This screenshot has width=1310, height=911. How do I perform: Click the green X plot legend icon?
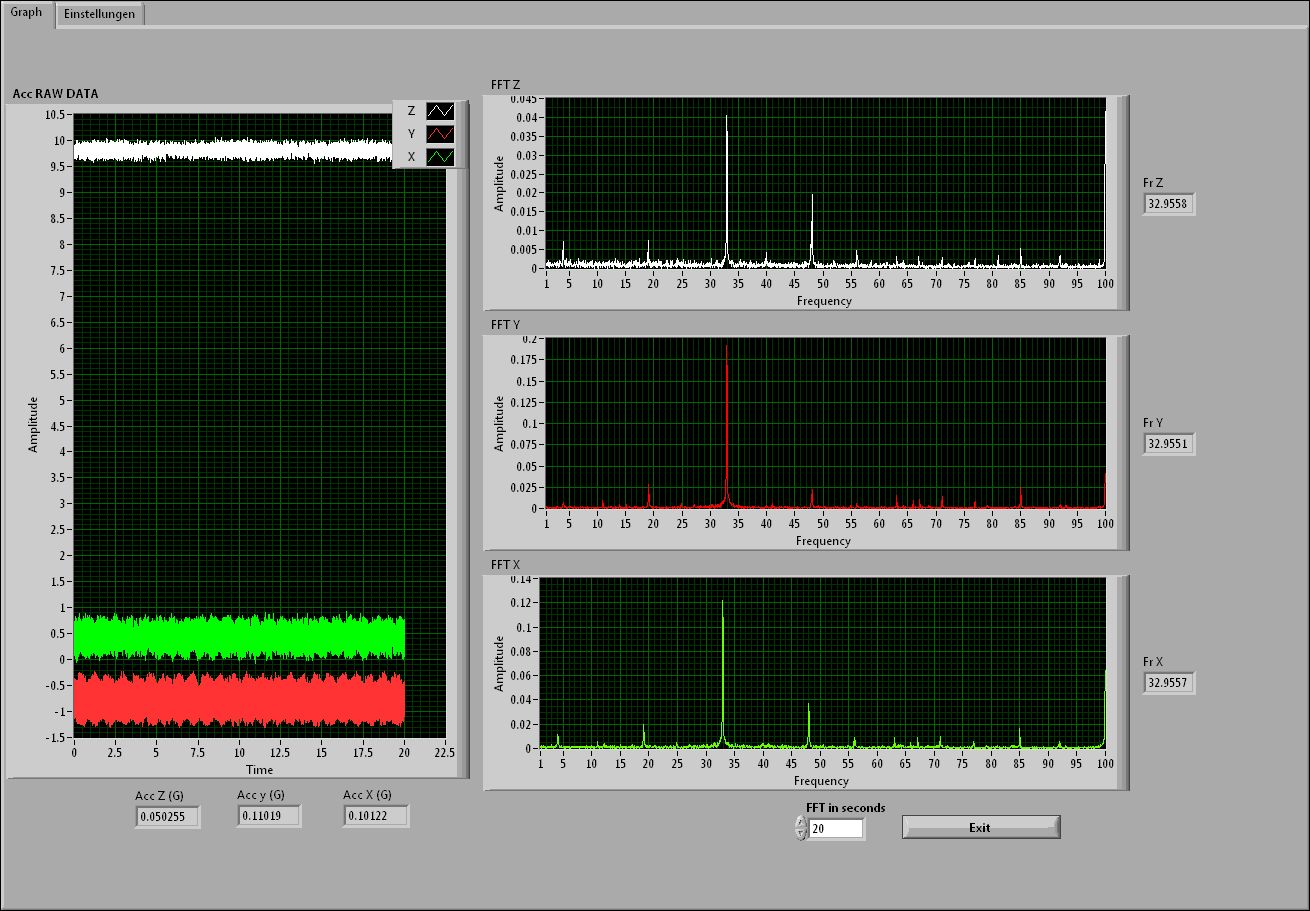click(440, 157)
